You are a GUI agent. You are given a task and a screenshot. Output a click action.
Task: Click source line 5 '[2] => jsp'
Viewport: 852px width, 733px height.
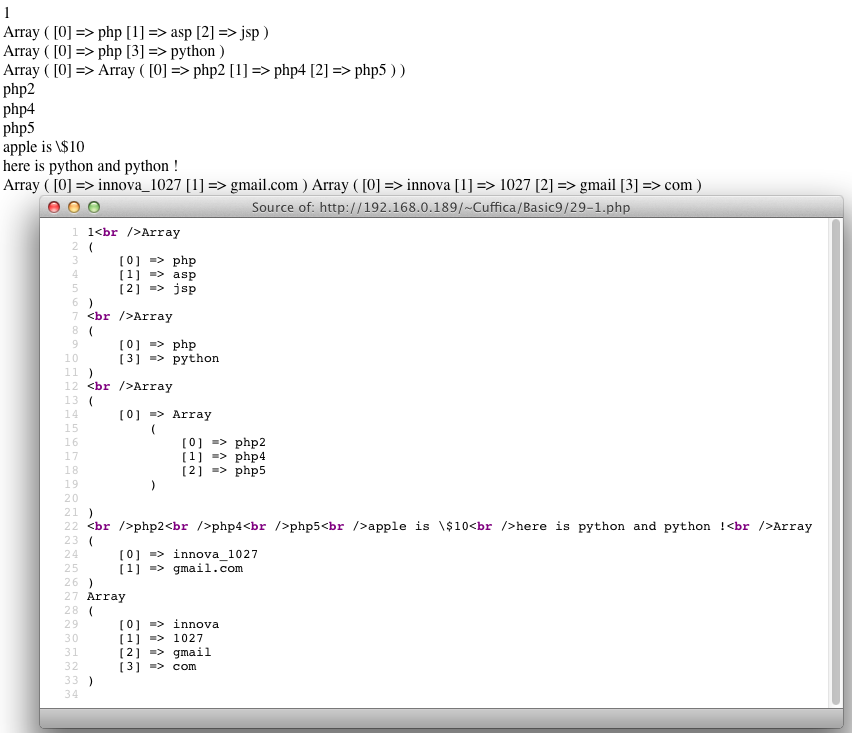pyautogui.click(x=158, y=289)
